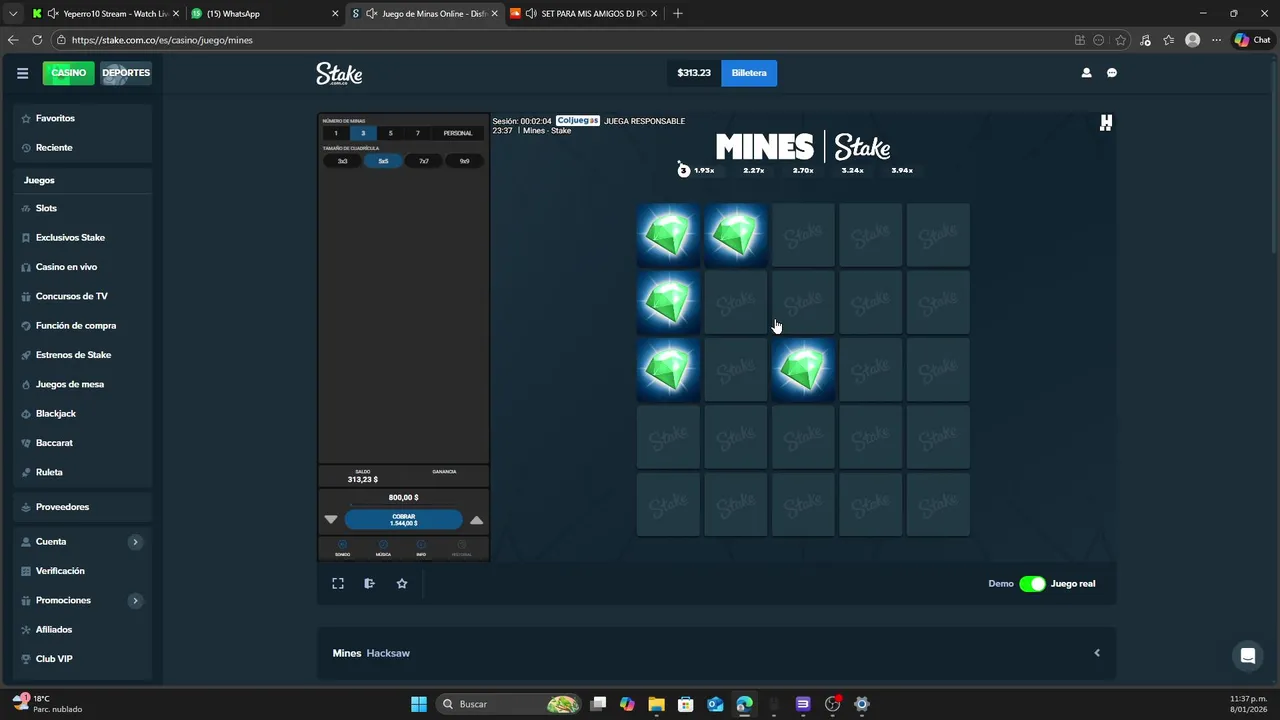The width and height of the screenshot is (1280, 720).
Task: Select 7x7 grid size
Action: pyautogui.click(x=424, y=161)
